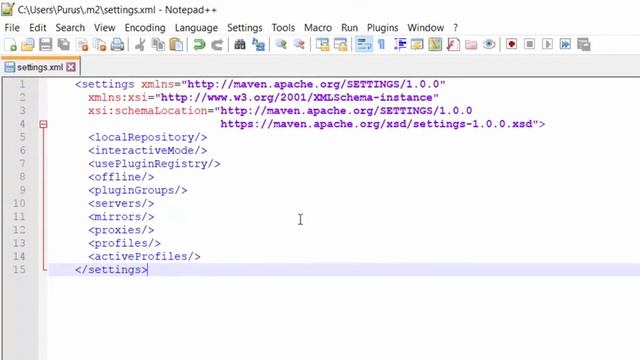
Task: Click the Save All toolbar icon
Action: 64,44
